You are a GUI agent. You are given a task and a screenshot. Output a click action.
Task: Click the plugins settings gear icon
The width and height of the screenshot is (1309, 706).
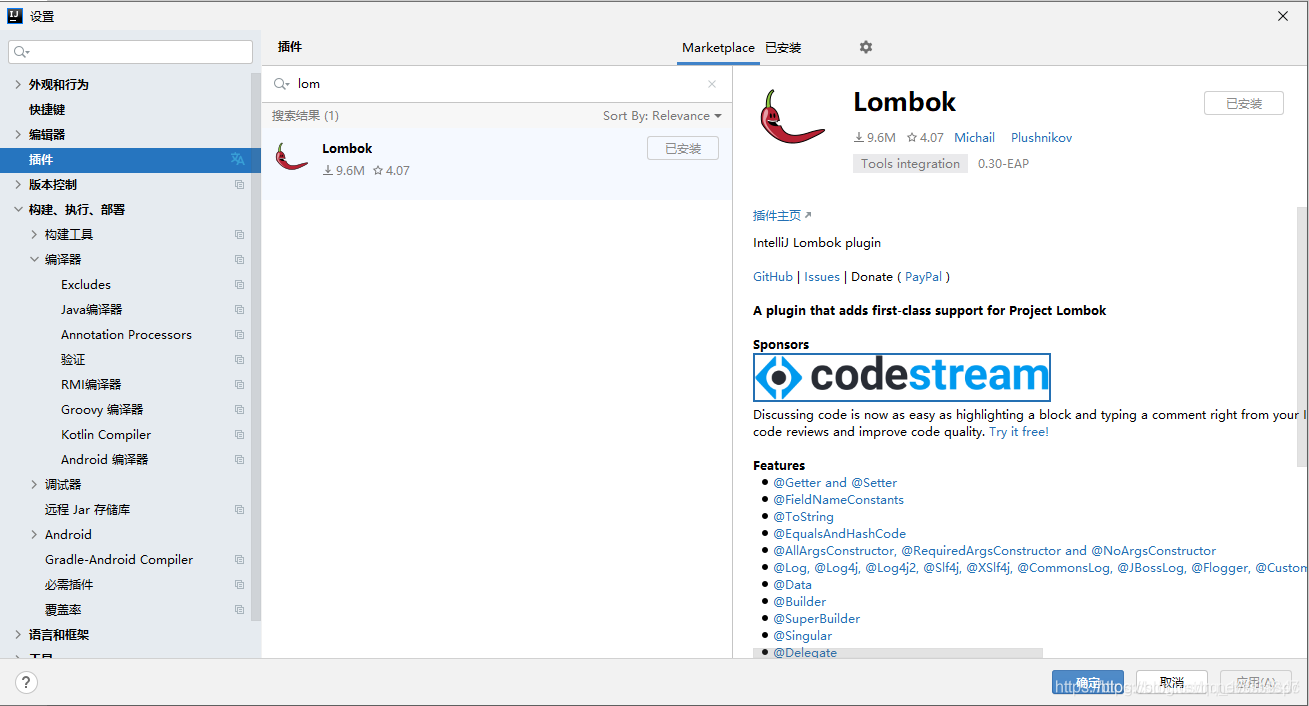point(866,47)
